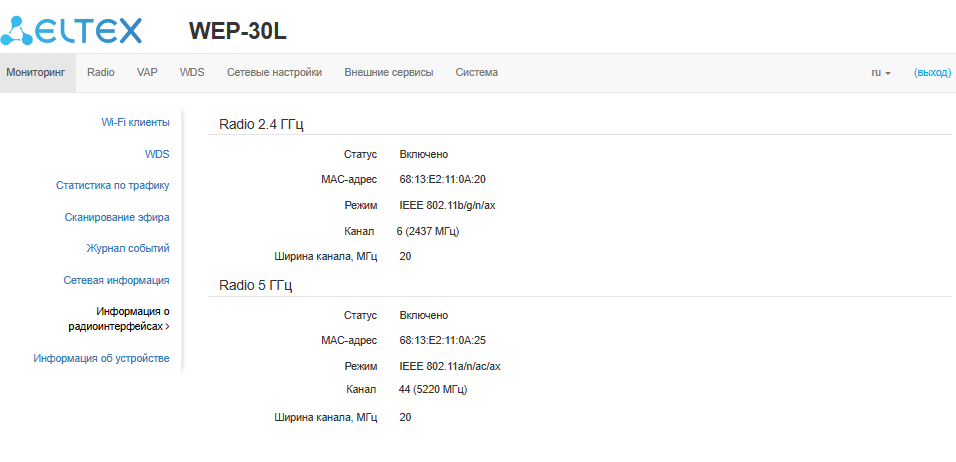Image resolution: width=956 pixels, height=462 pixels.
Task: Open Информация об устройстве page
Action: point(101,358)
